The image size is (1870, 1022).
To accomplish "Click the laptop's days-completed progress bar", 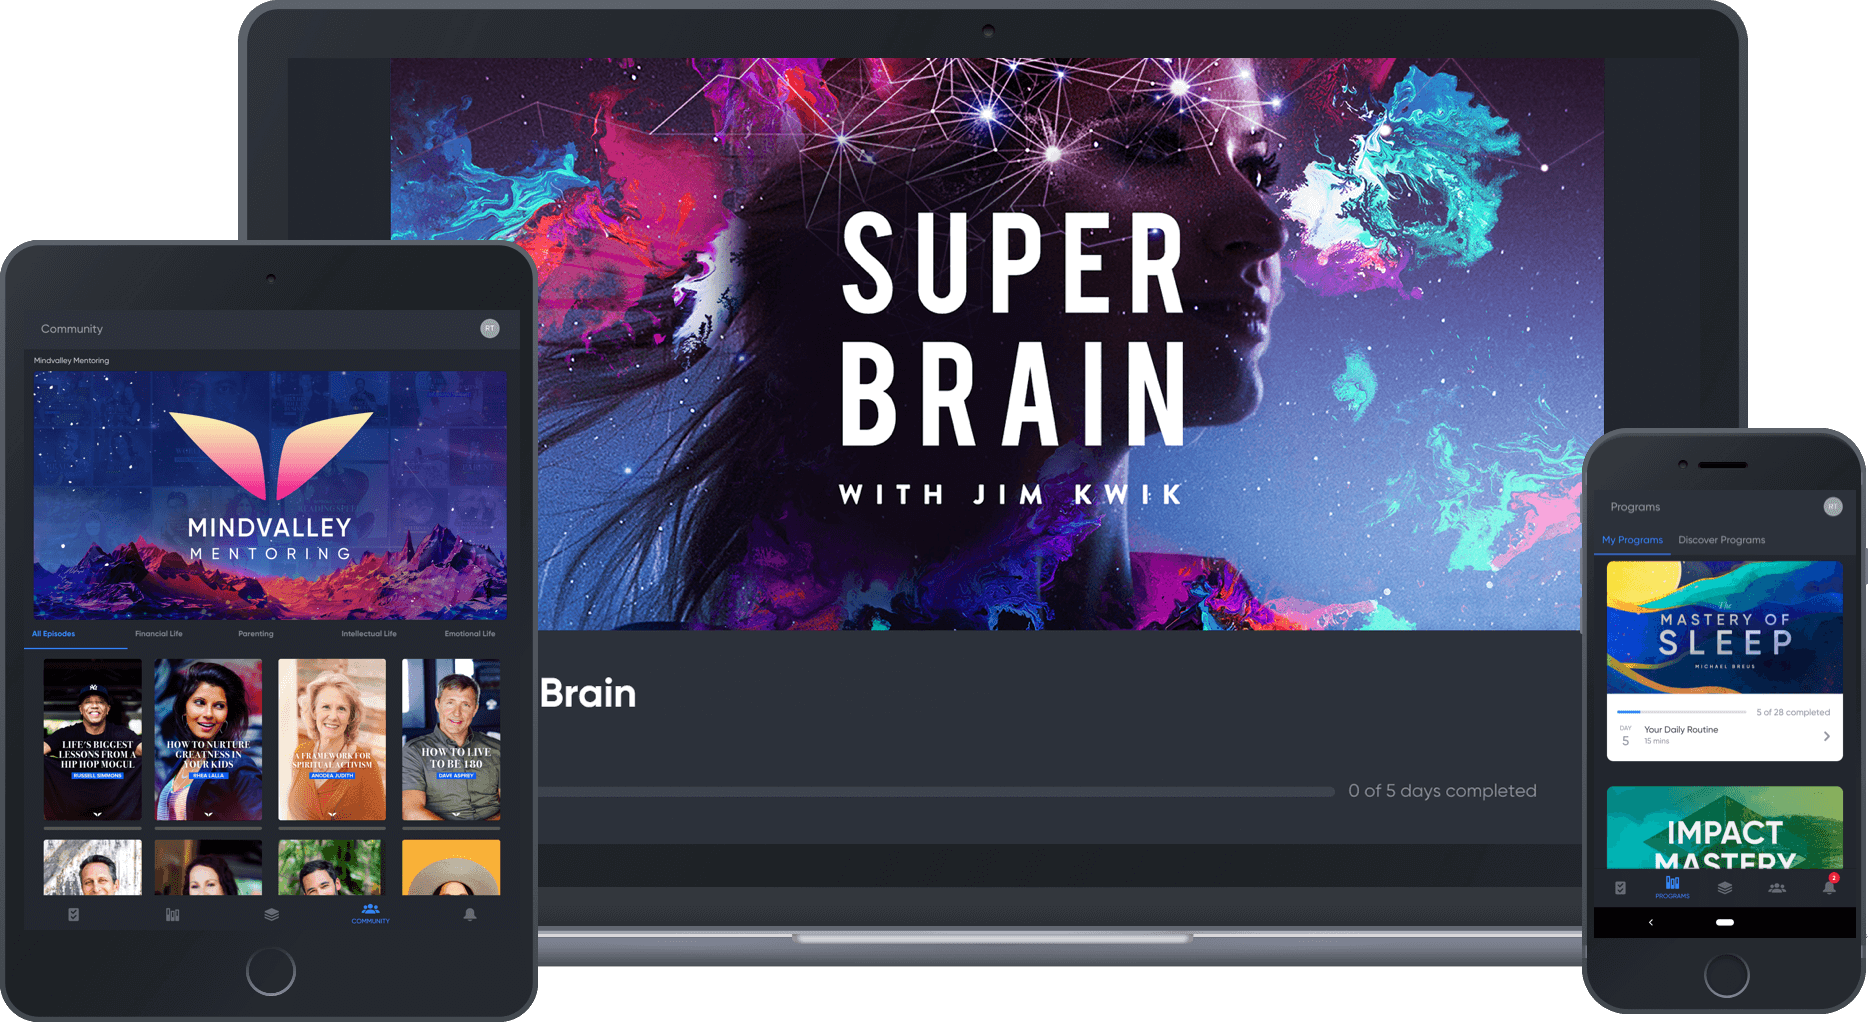I will pyautogui.click(x=936, y=791).
